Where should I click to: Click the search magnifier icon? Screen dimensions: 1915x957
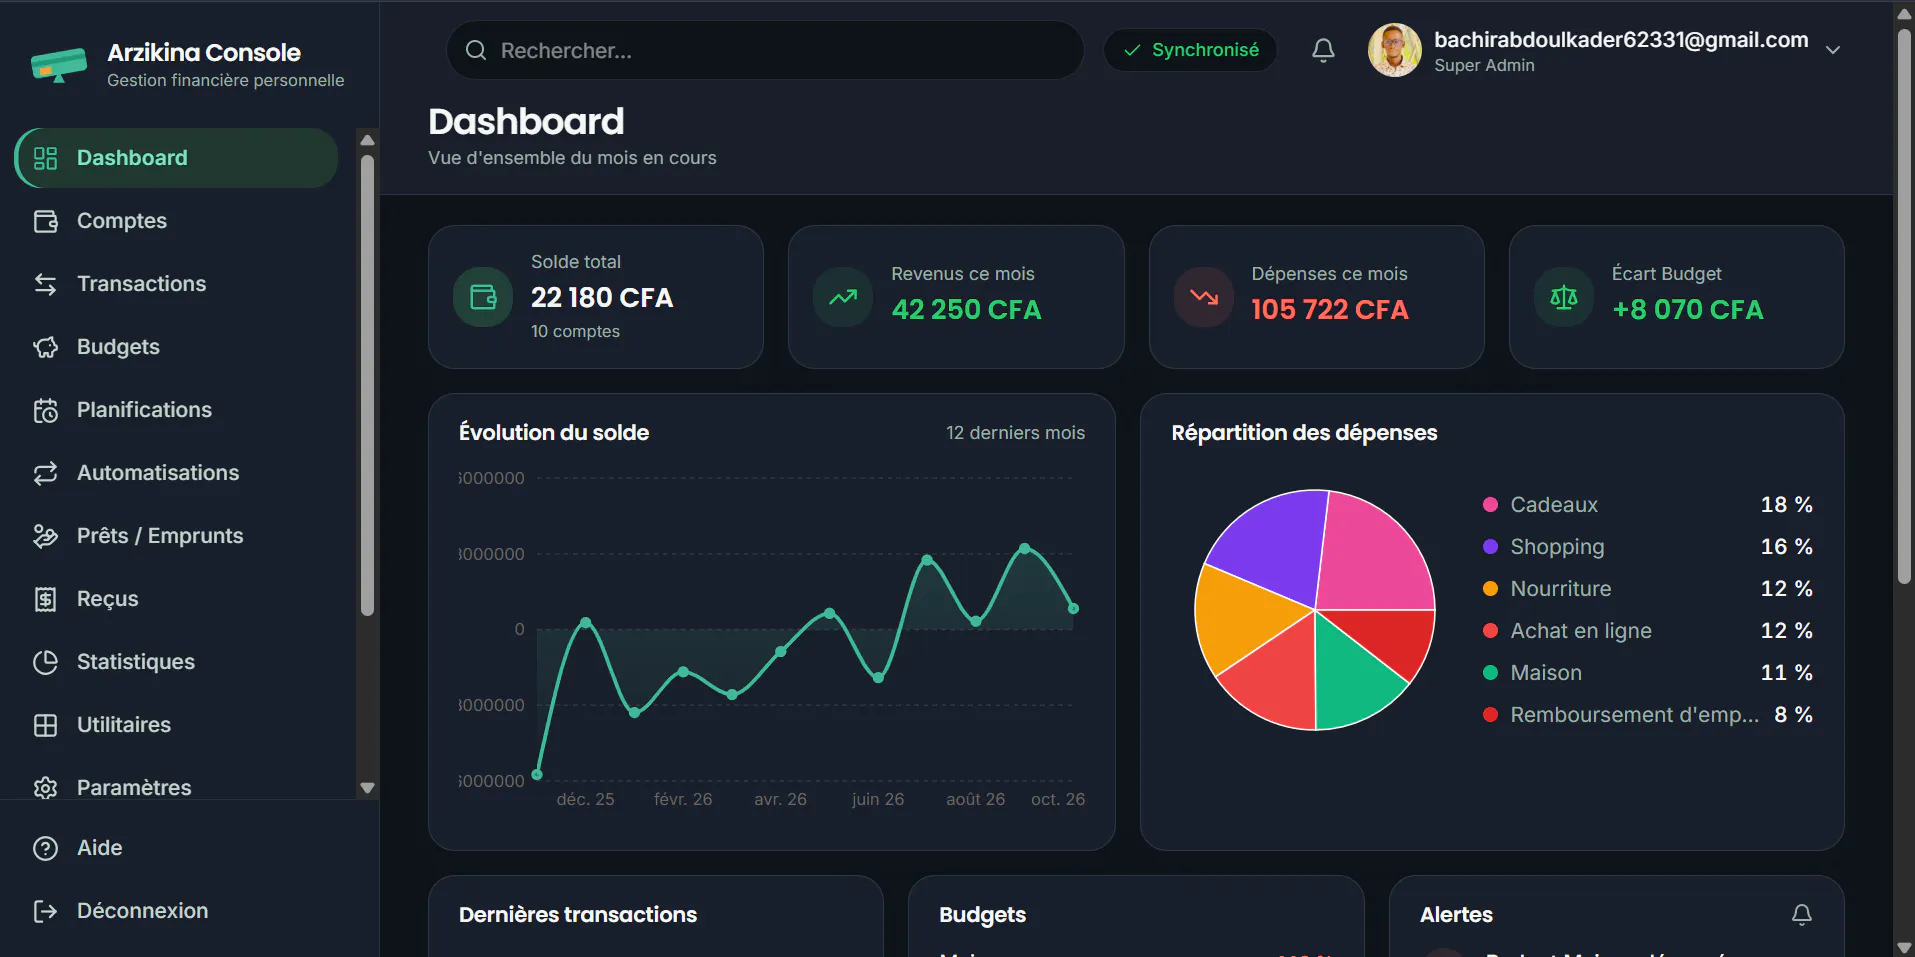[476, 50]
